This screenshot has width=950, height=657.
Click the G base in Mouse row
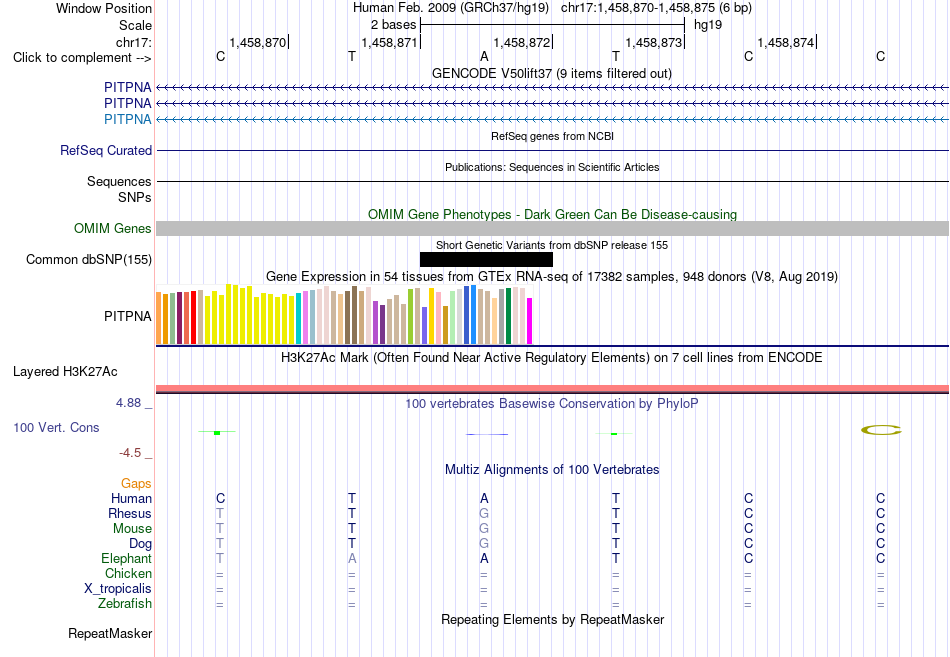484,529
